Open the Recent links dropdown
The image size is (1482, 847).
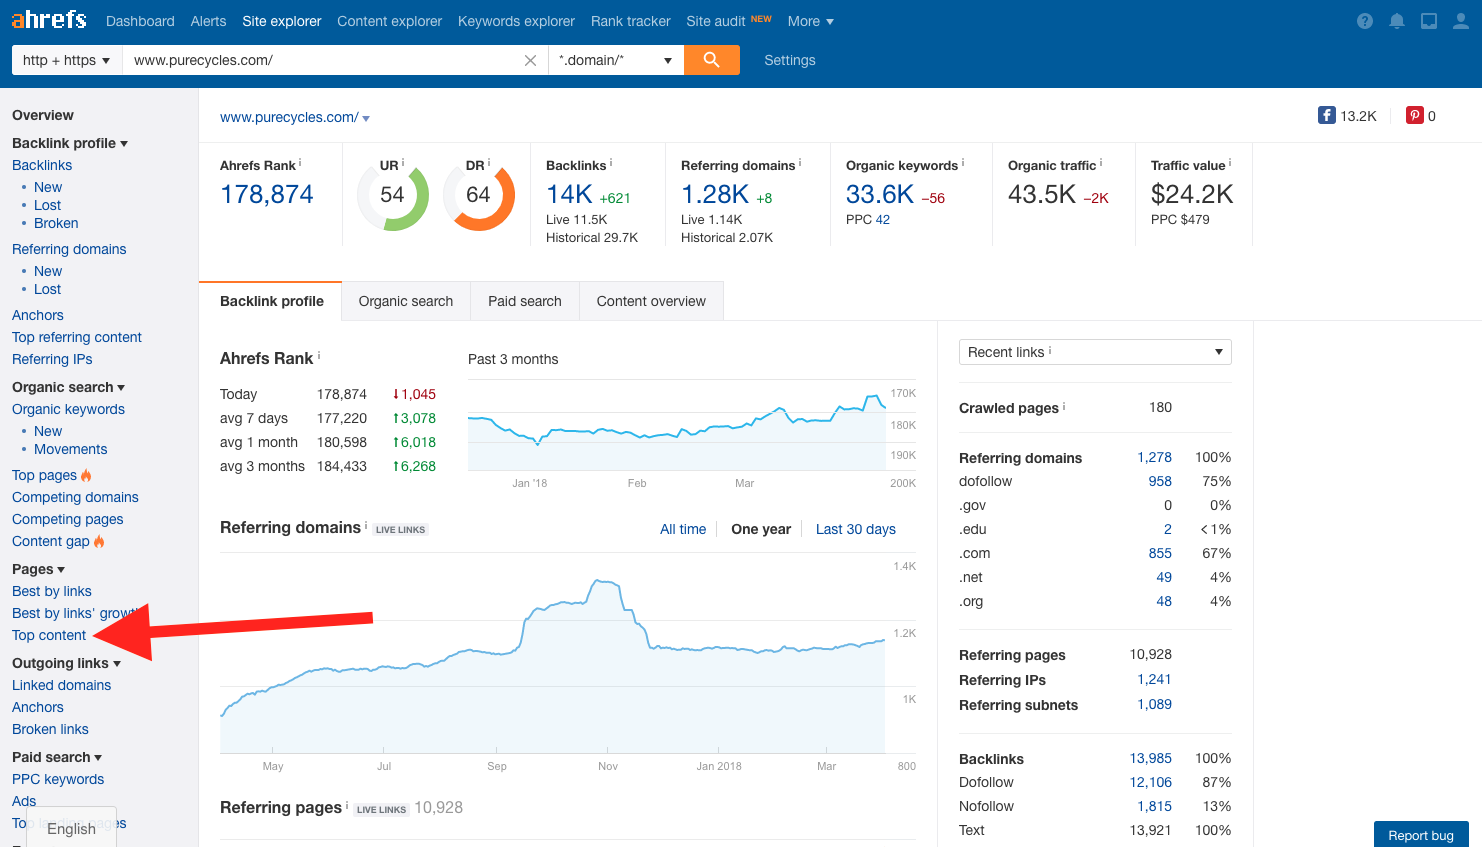(x=1095, y=352)
